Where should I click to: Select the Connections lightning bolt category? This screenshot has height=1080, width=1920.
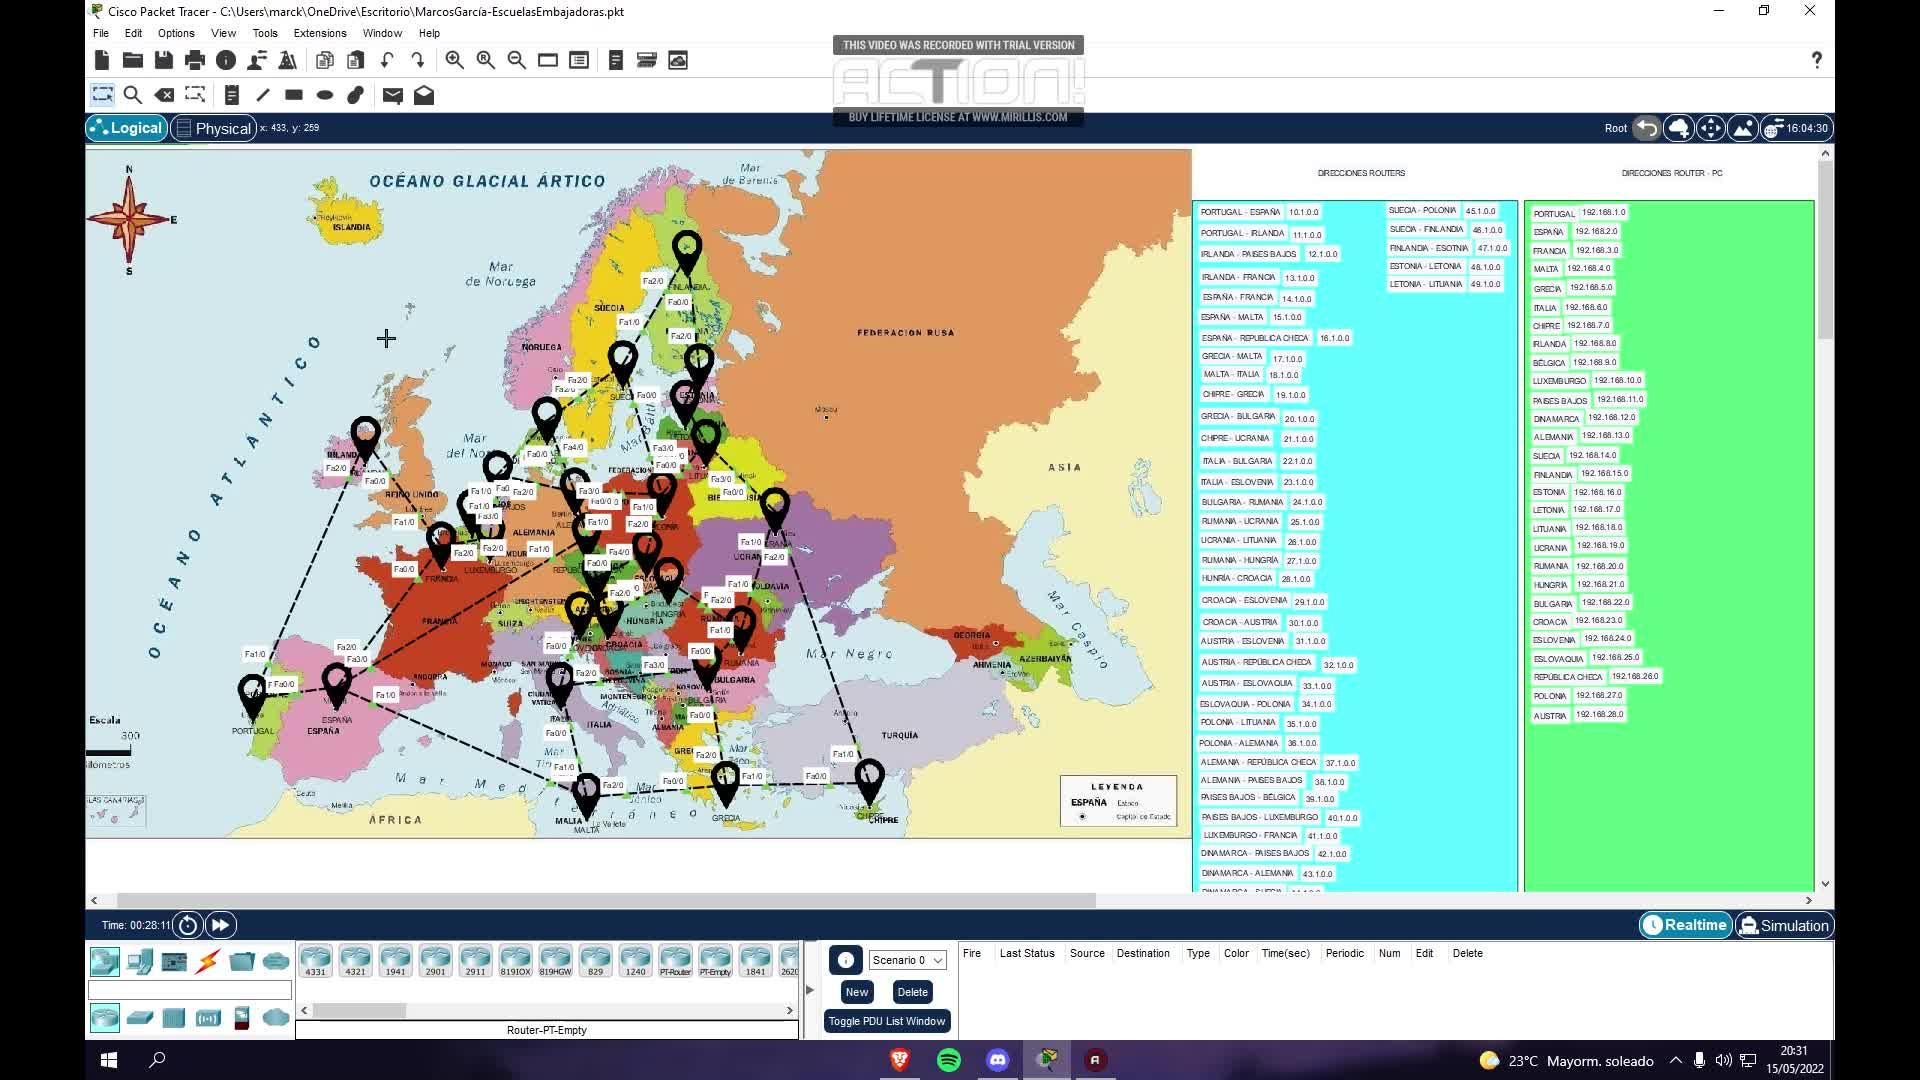coord(208,962)
